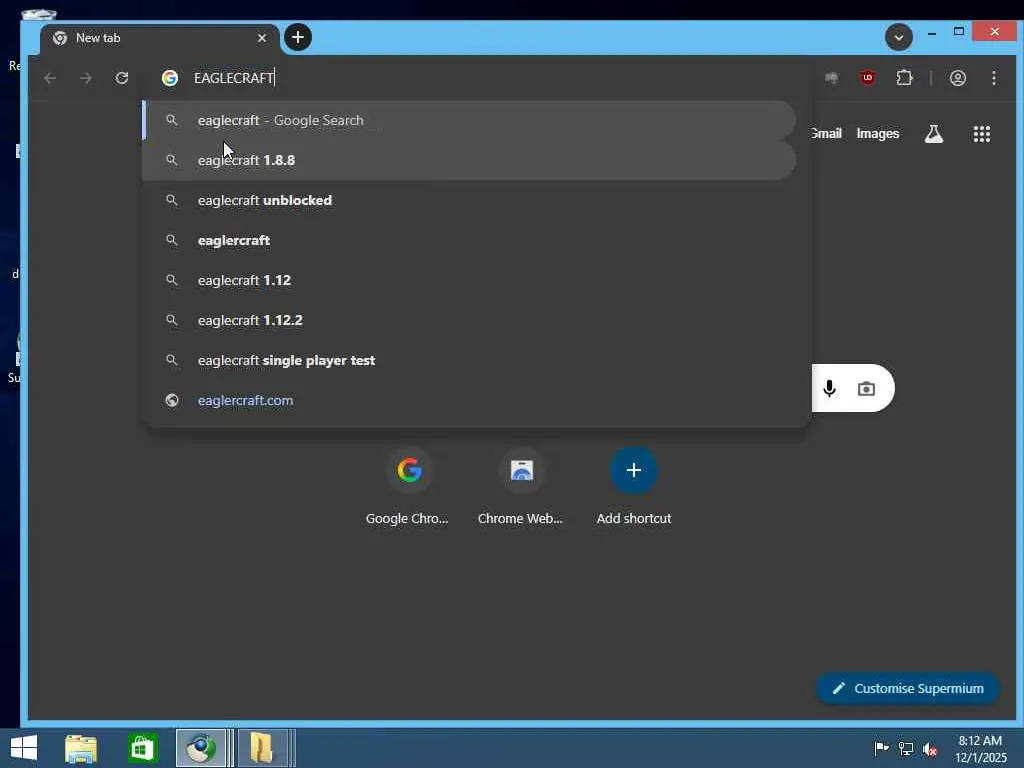Select suggestion eaglecraft 1.12

[x=469, y=280]
